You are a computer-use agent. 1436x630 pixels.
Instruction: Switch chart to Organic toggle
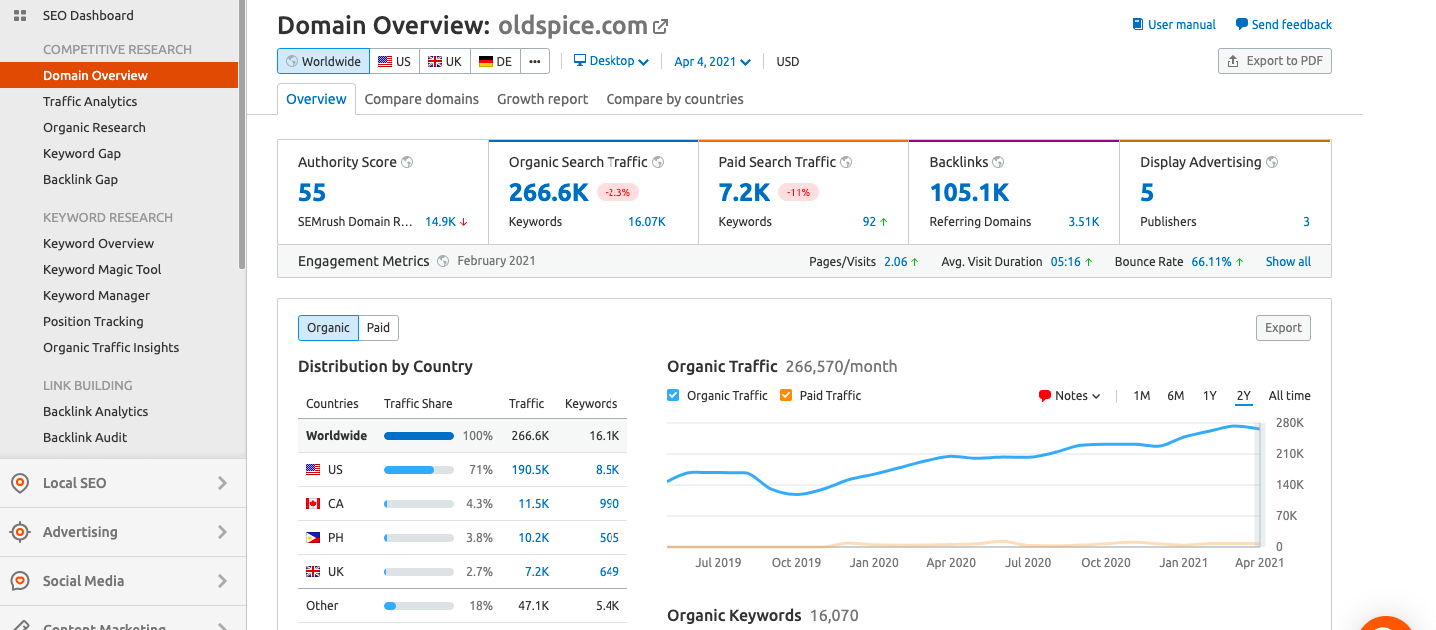pos(328,328)
